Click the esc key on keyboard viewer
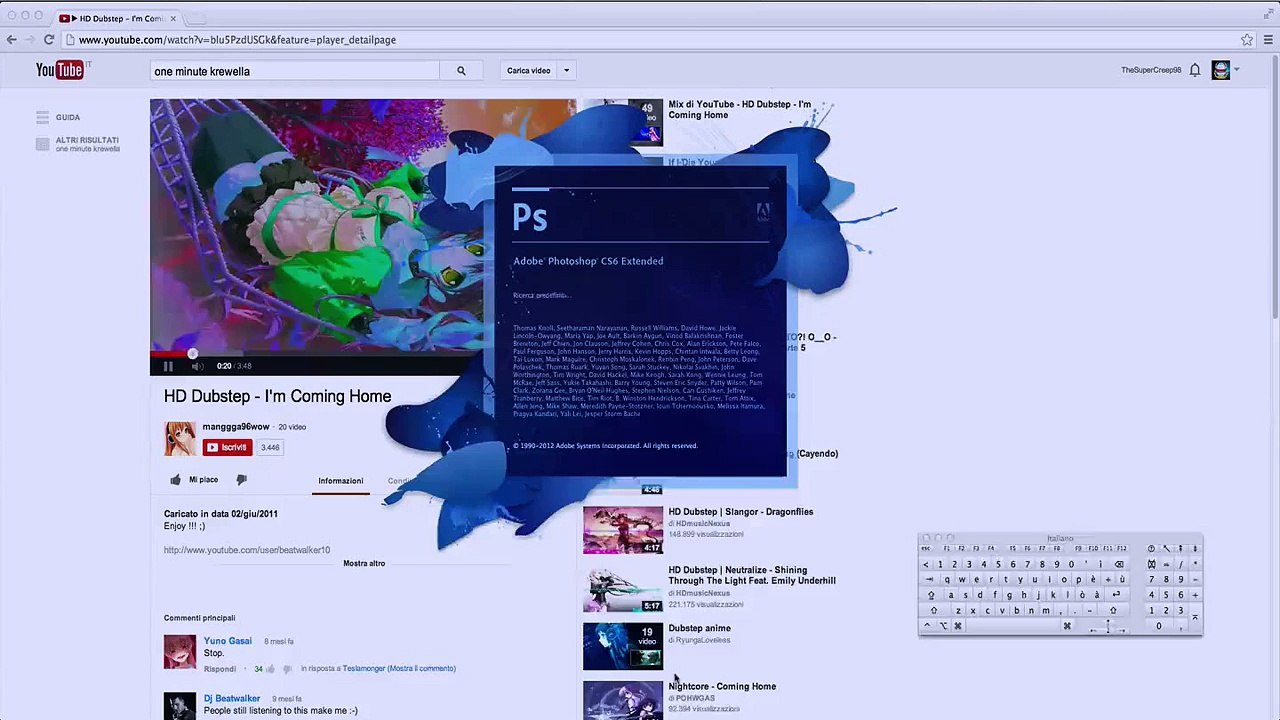 point(926,548)
